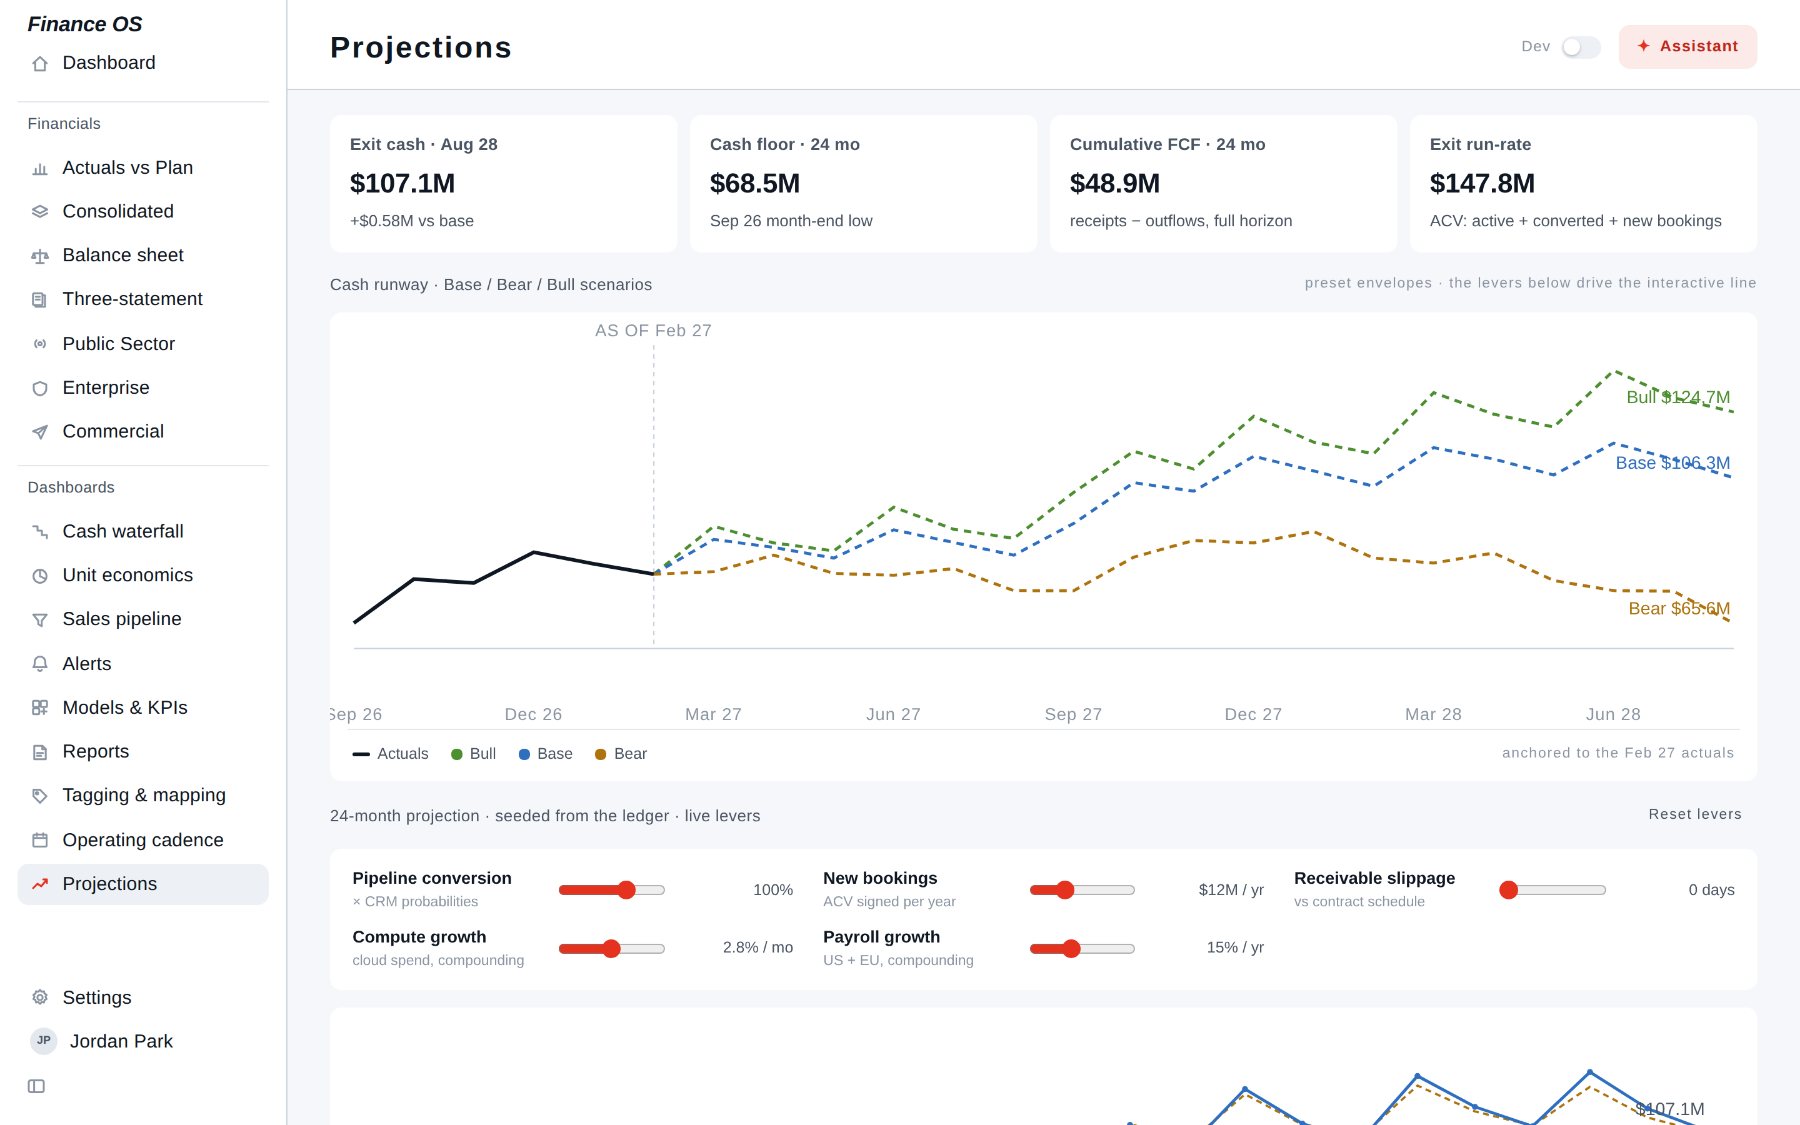Click the Bear $65.6M chart label

pos(1679,609)
